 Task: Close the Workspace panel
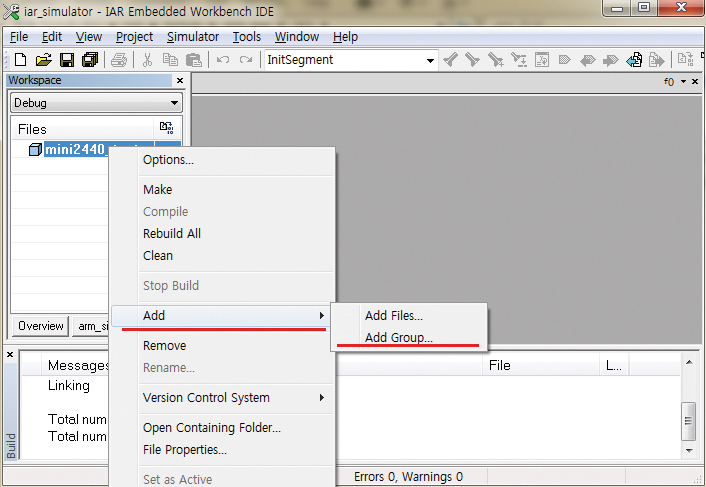(180, 81)
